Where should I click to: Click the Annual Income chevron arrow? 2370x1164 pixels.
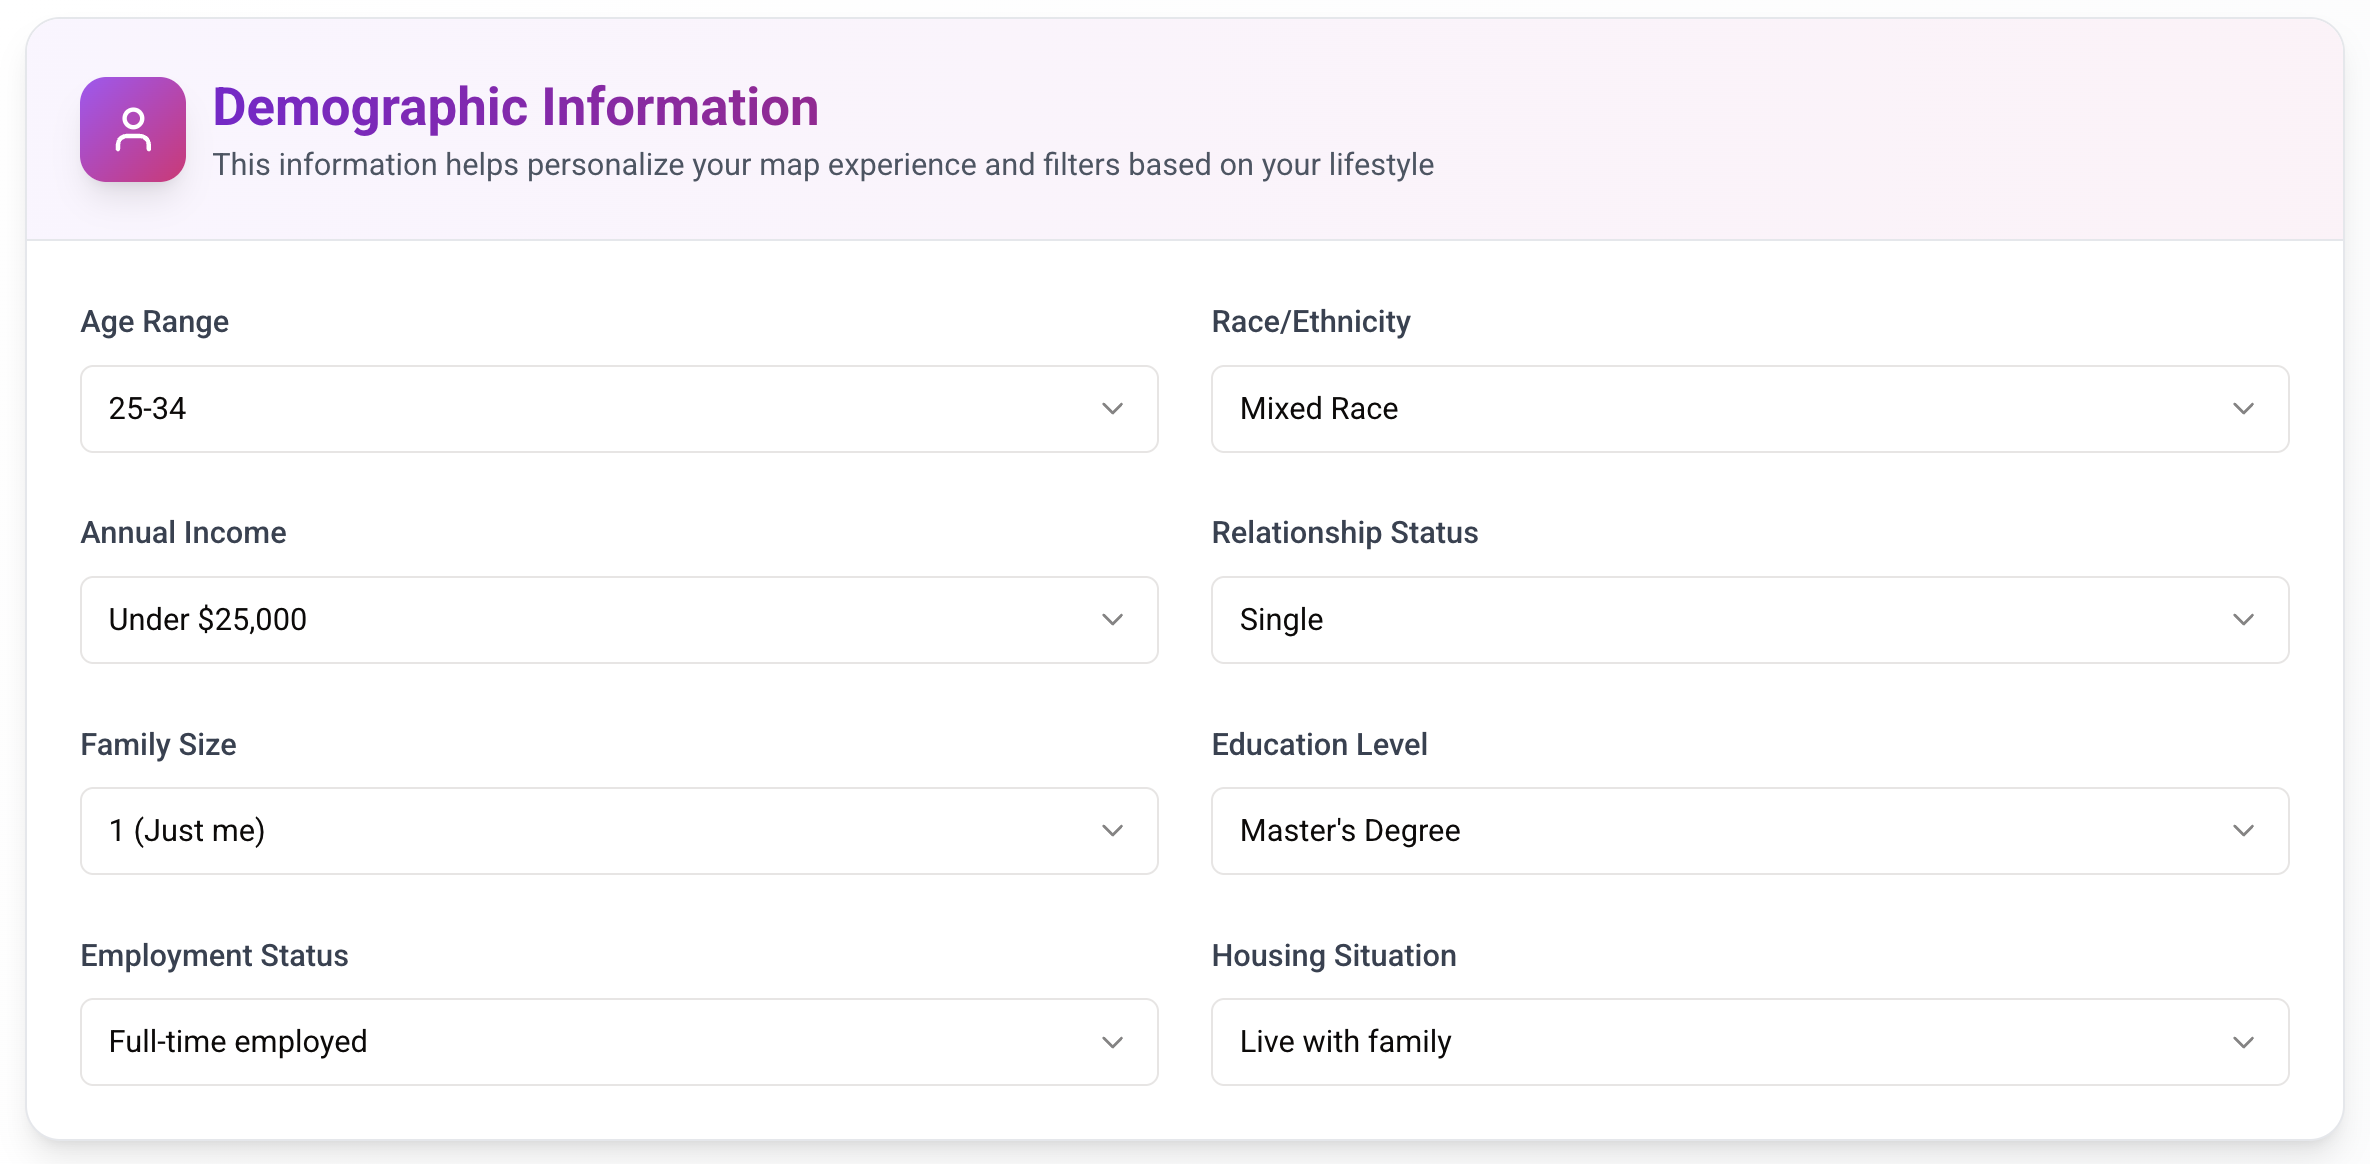(x=1112, y=620)
